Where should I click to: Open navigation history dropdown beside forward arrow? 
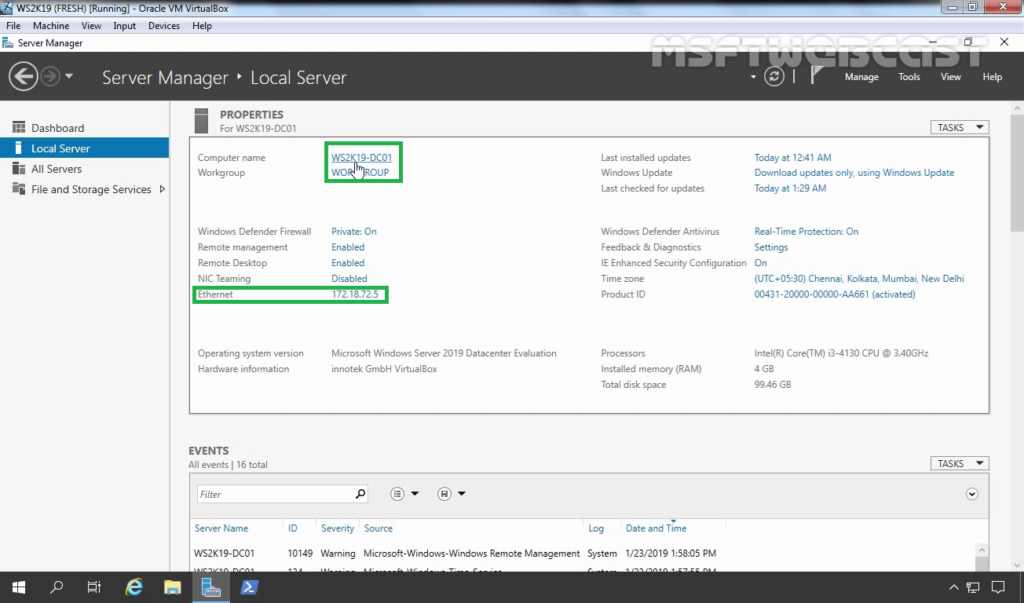69,76
